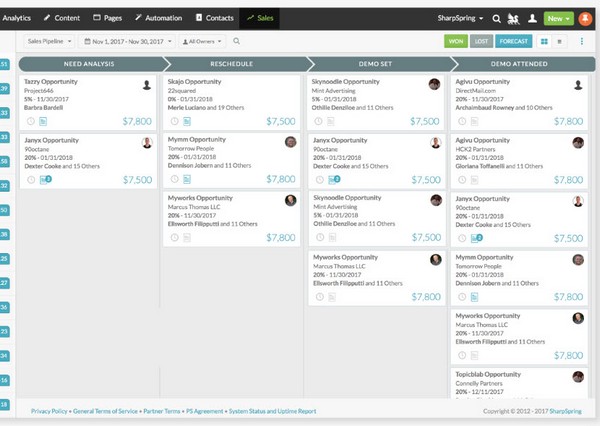Click the horse rider icon in top bar

pos(514,18)
